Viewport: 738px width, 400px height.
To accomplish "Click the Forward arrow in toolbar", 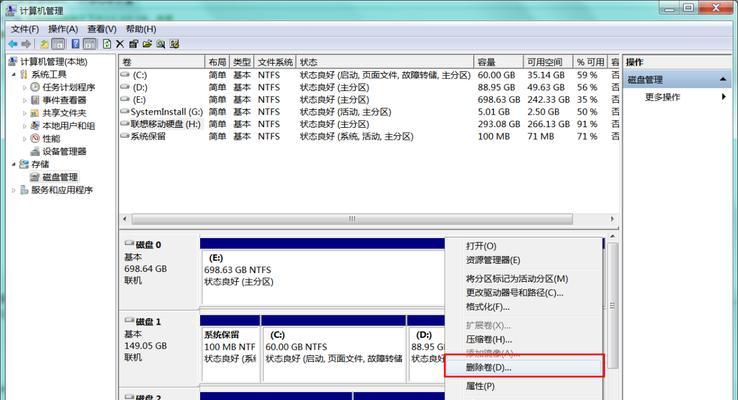I will (x=26, y=44).
